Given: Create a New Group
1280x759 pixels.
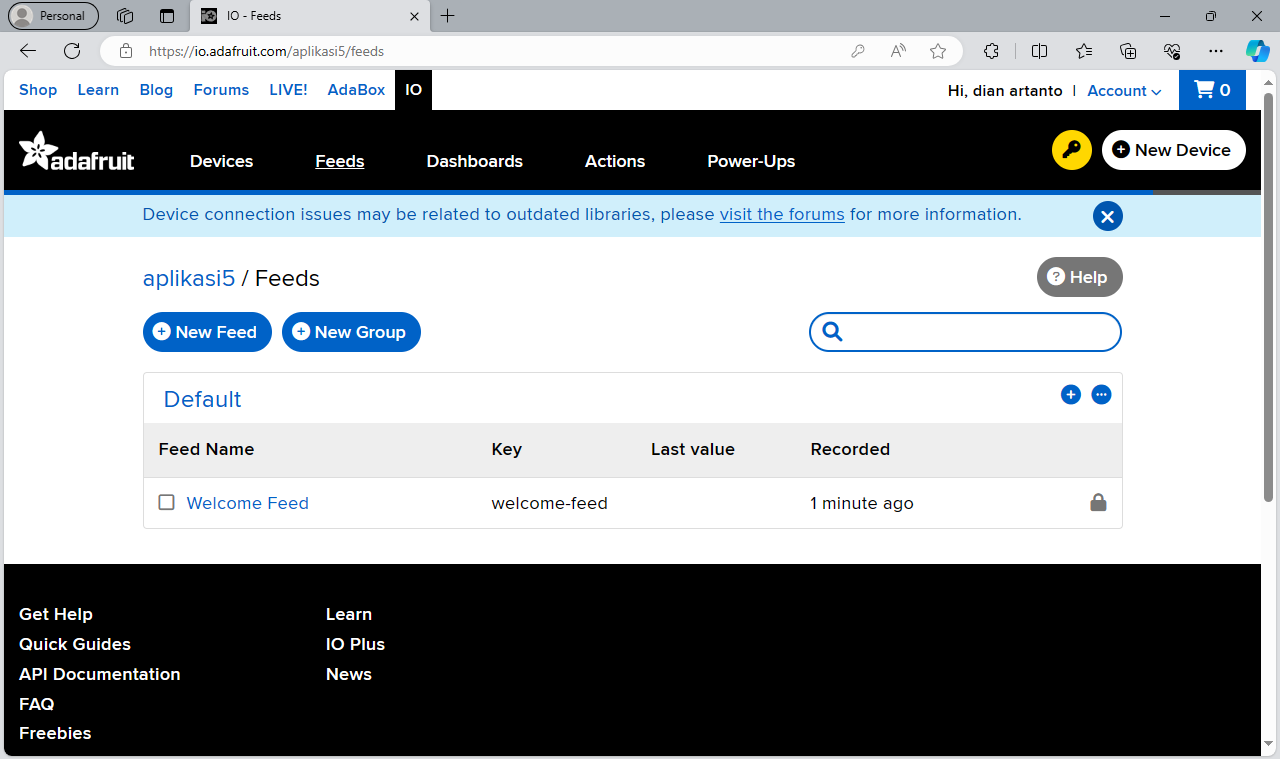Looking at the screenshot, I should (351, 332).
